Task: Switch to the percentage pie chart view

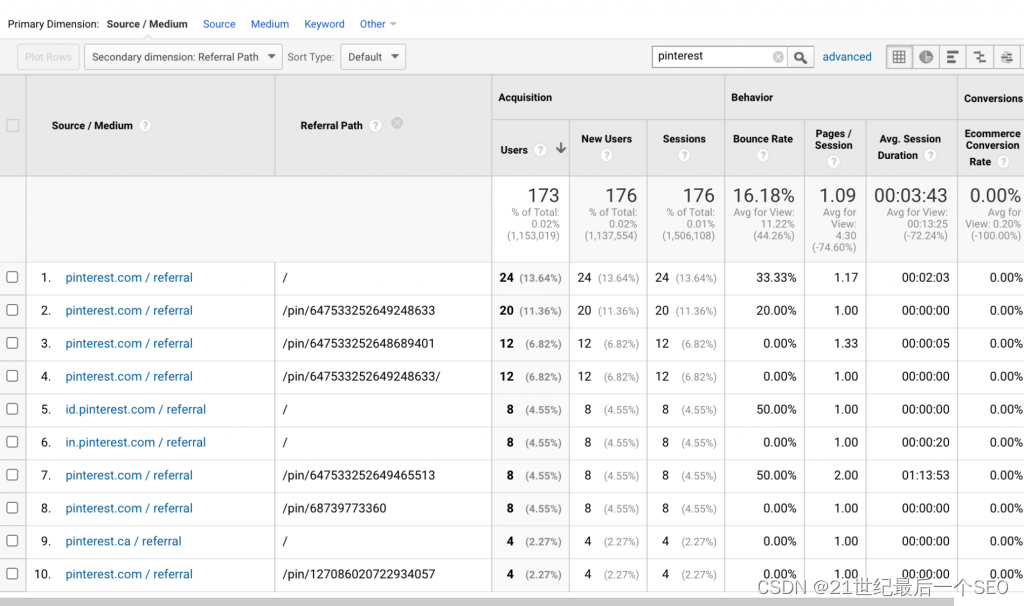Action: pyautogui.click(x=925, y=57)
